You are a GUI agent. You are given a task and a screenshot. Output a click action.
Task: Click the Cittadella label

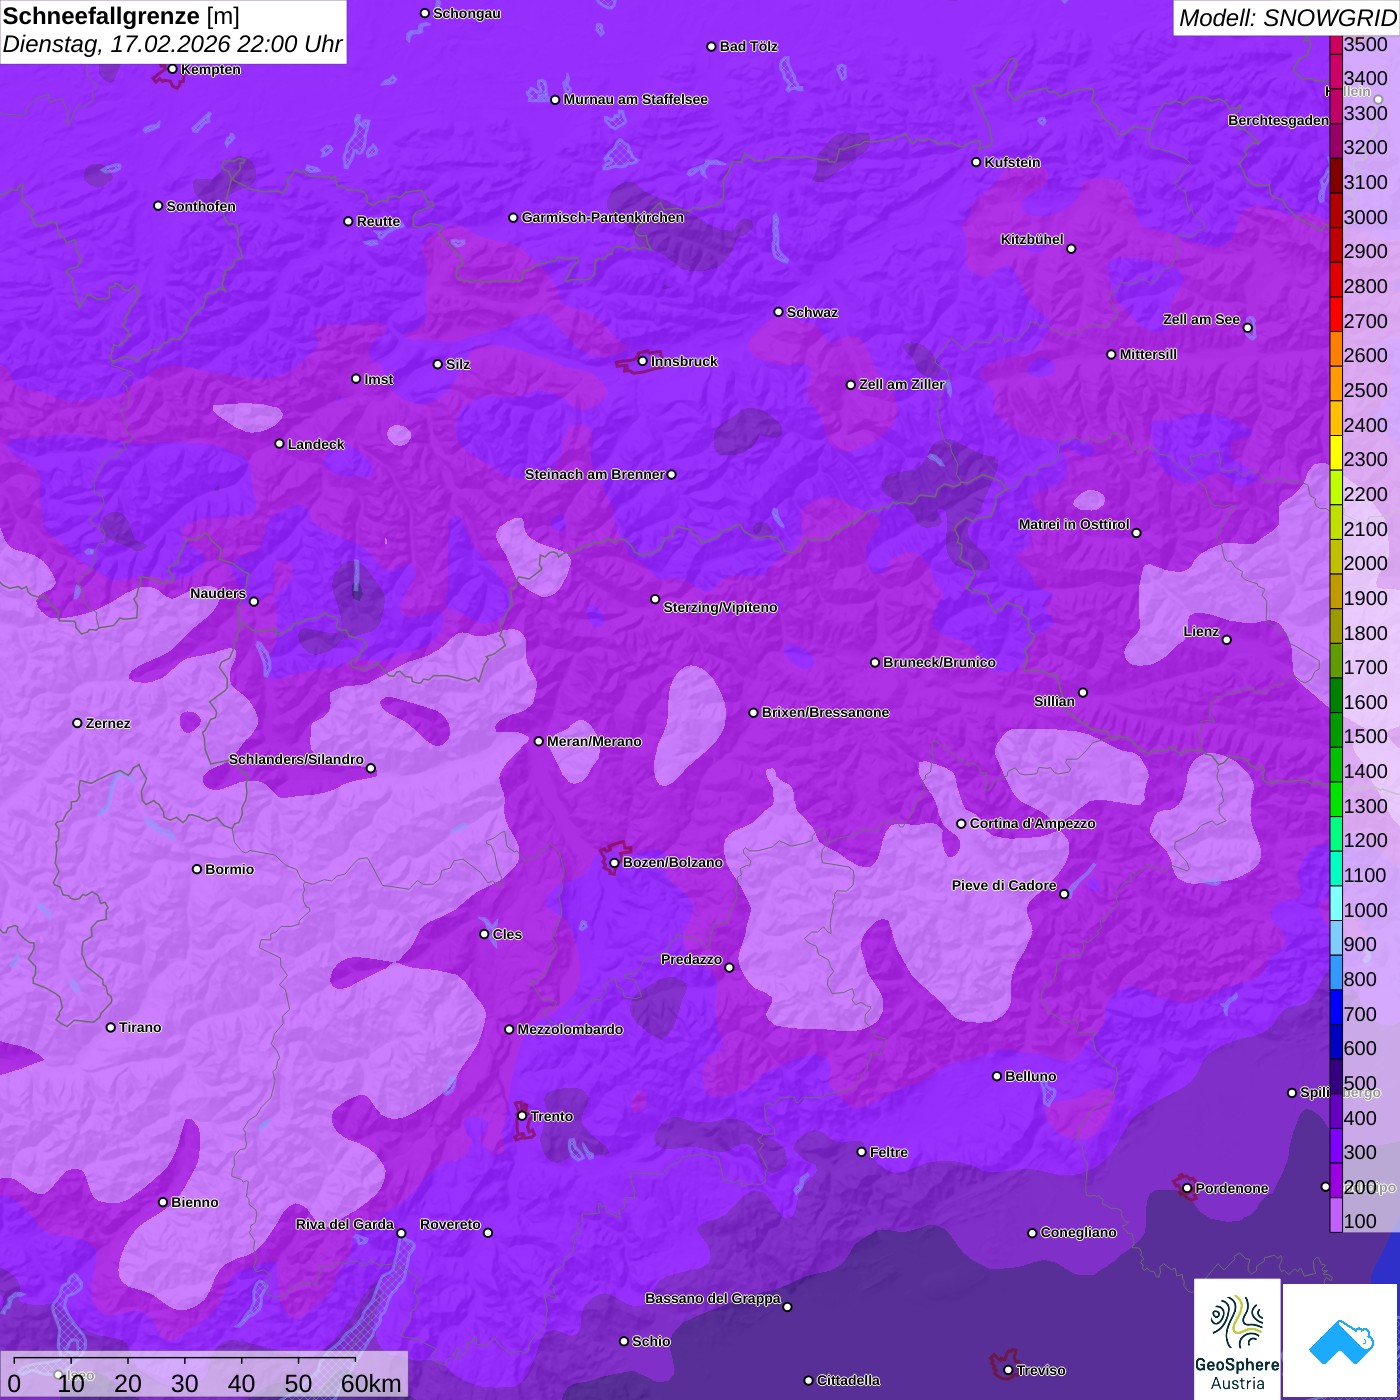click(x=848, y=1380)
